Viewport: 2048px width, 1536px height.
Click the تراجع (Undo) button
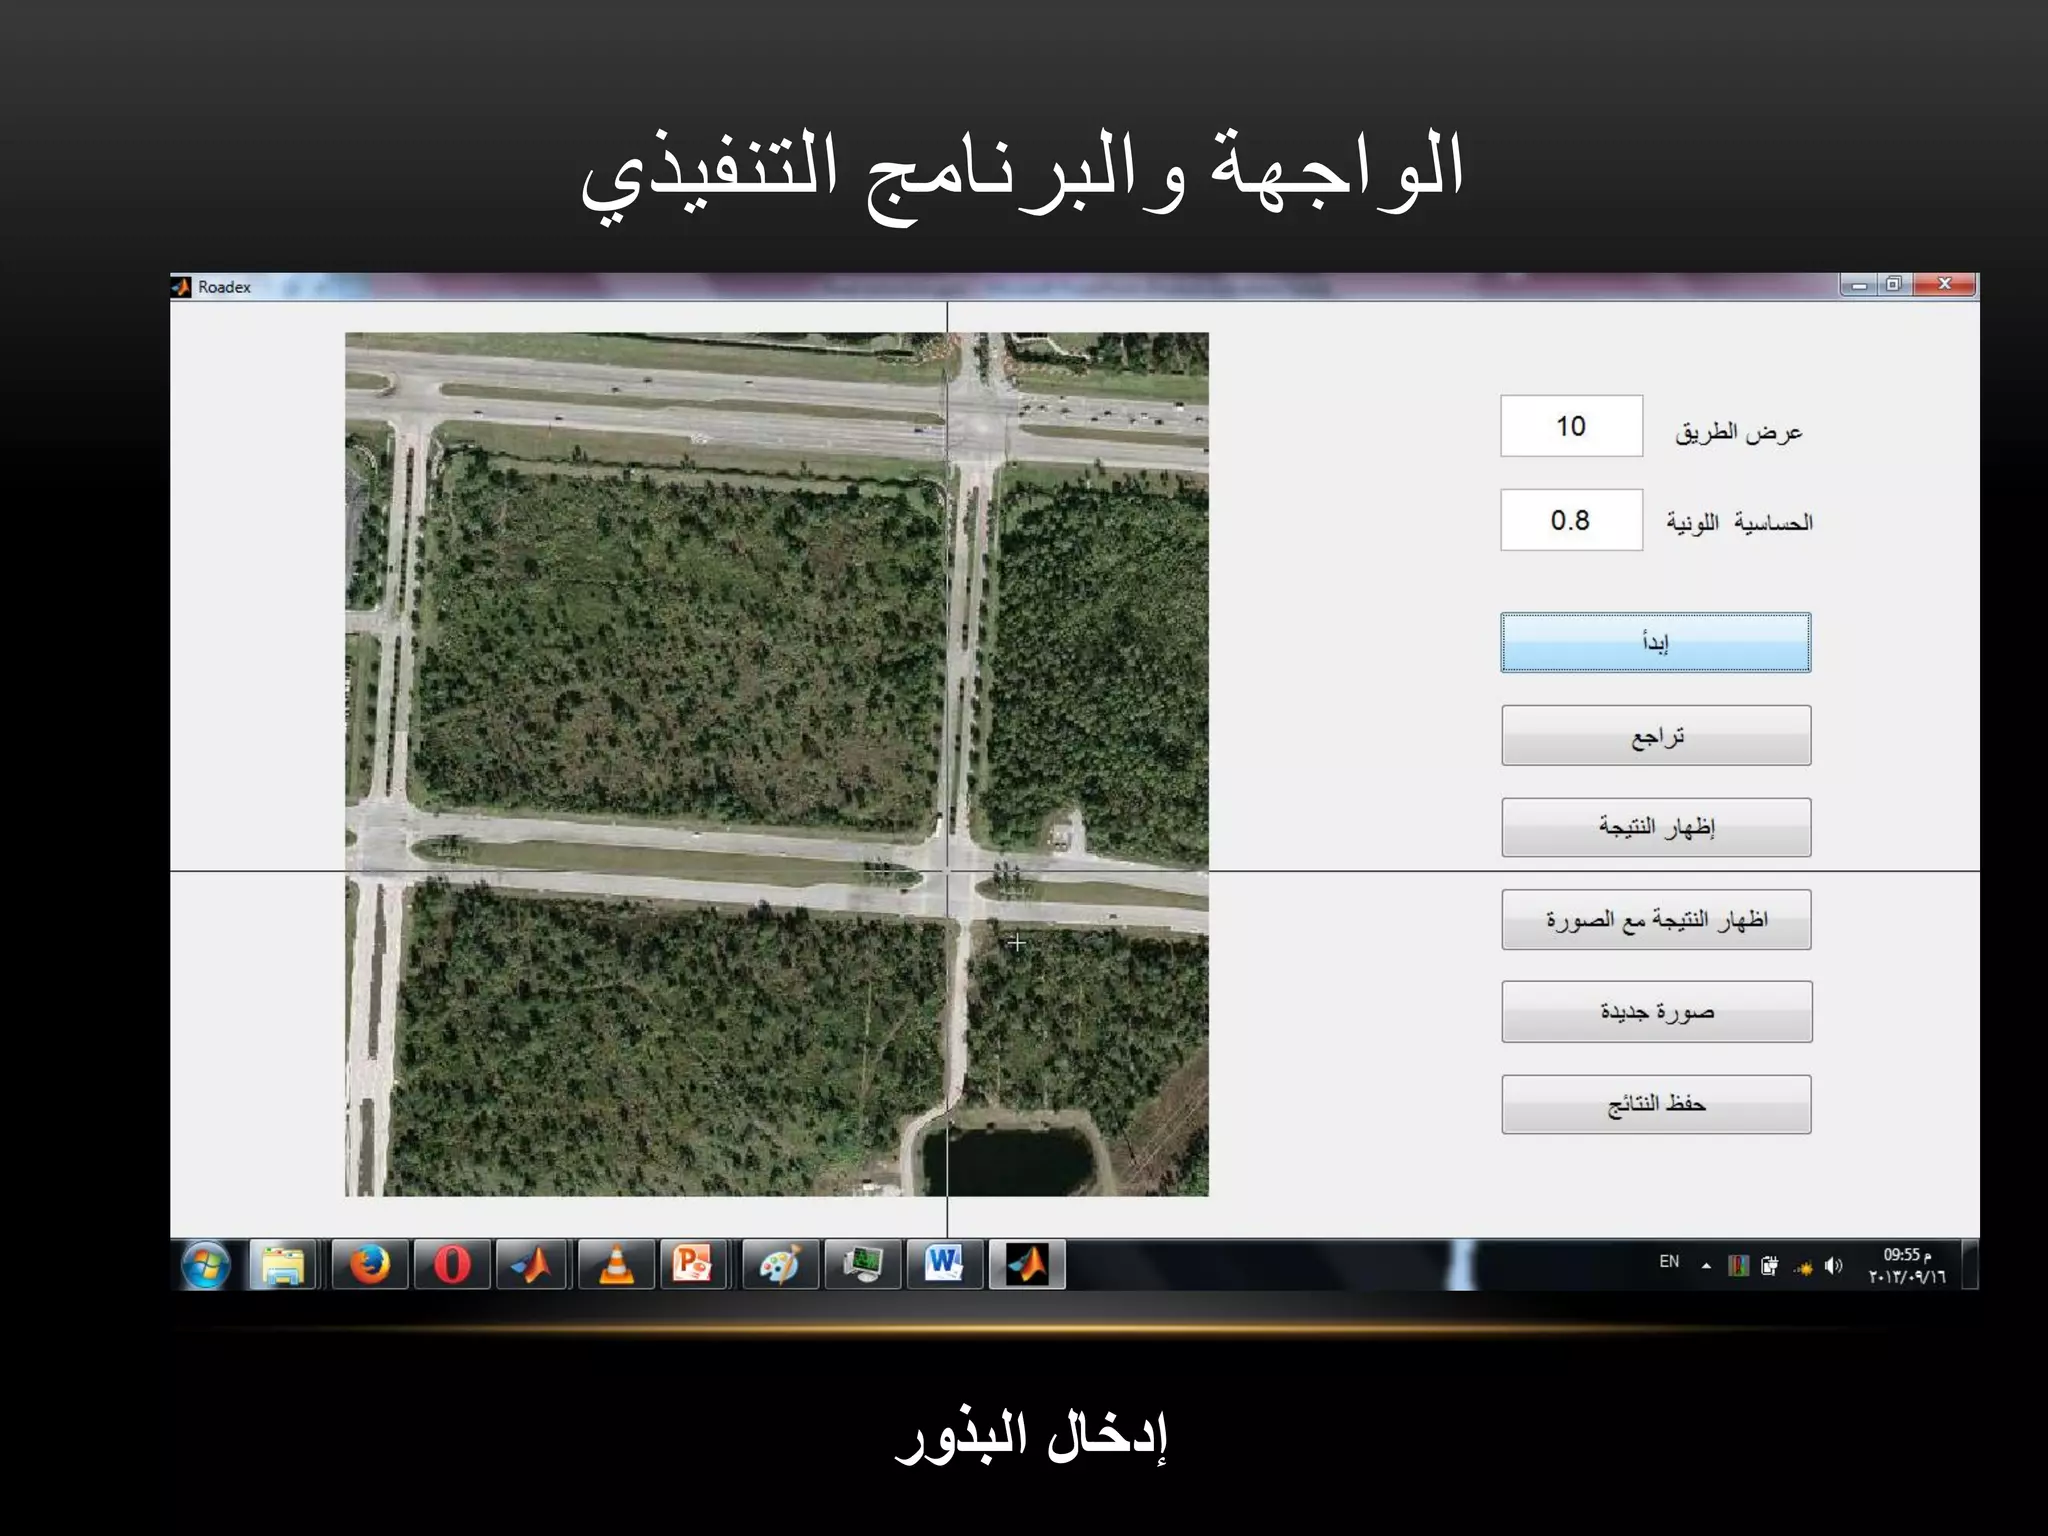(x=1655, y=736)
